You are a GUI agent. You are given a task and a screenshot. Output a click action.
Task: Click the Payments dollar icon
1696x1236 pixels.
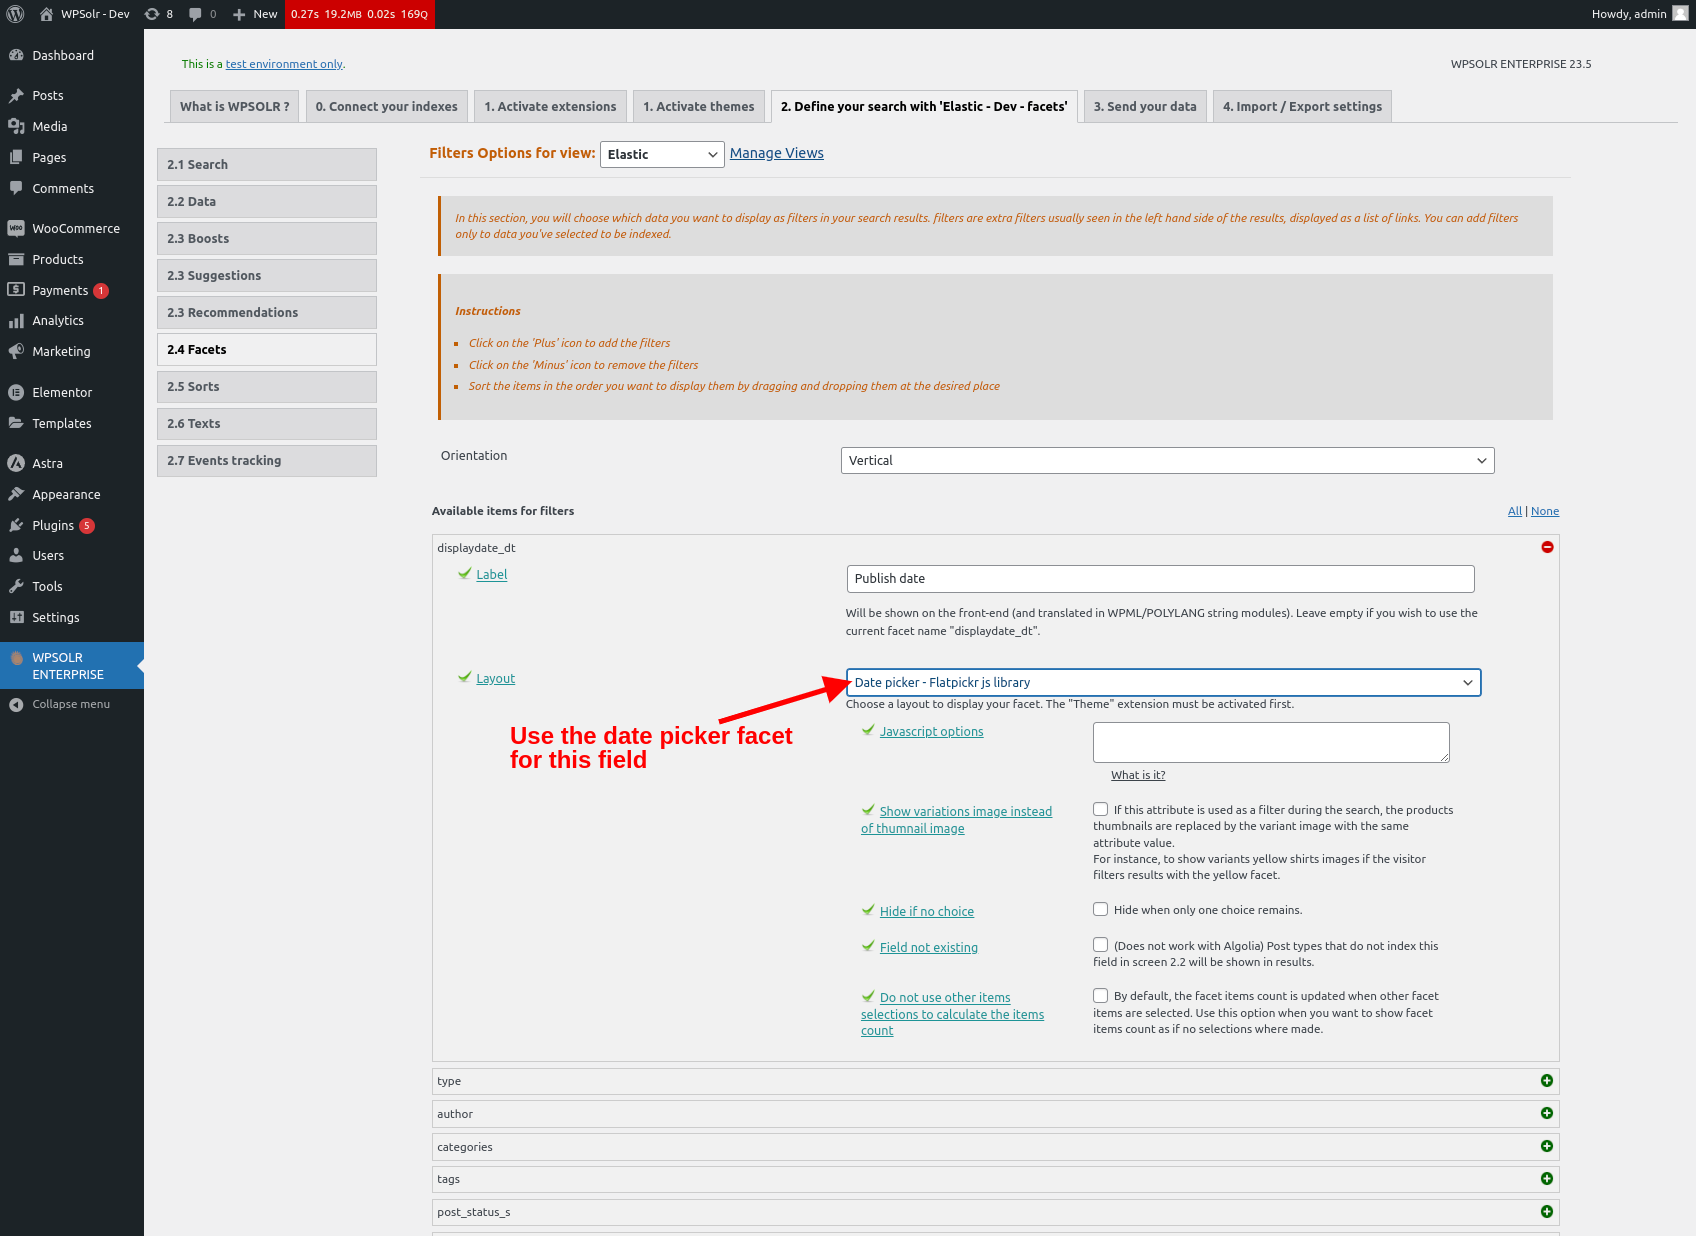tap(16, 290)
